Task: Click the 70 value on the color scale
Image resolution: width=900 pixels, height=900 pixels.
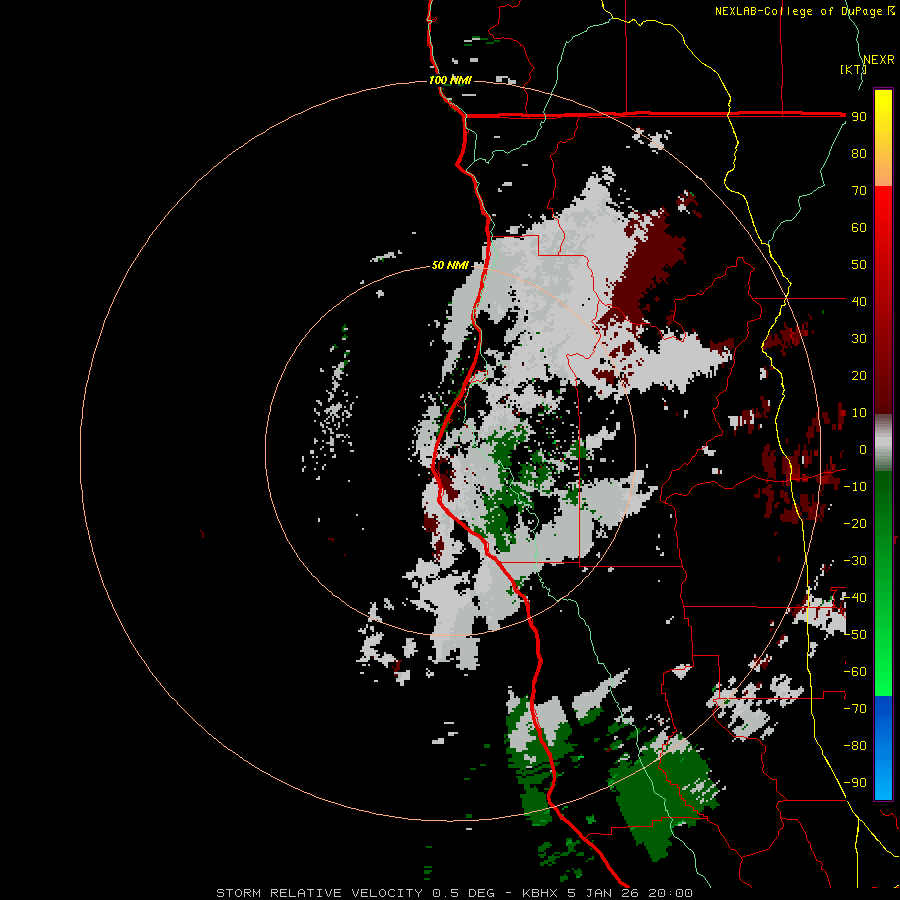Action: click(x=859, y=191)
